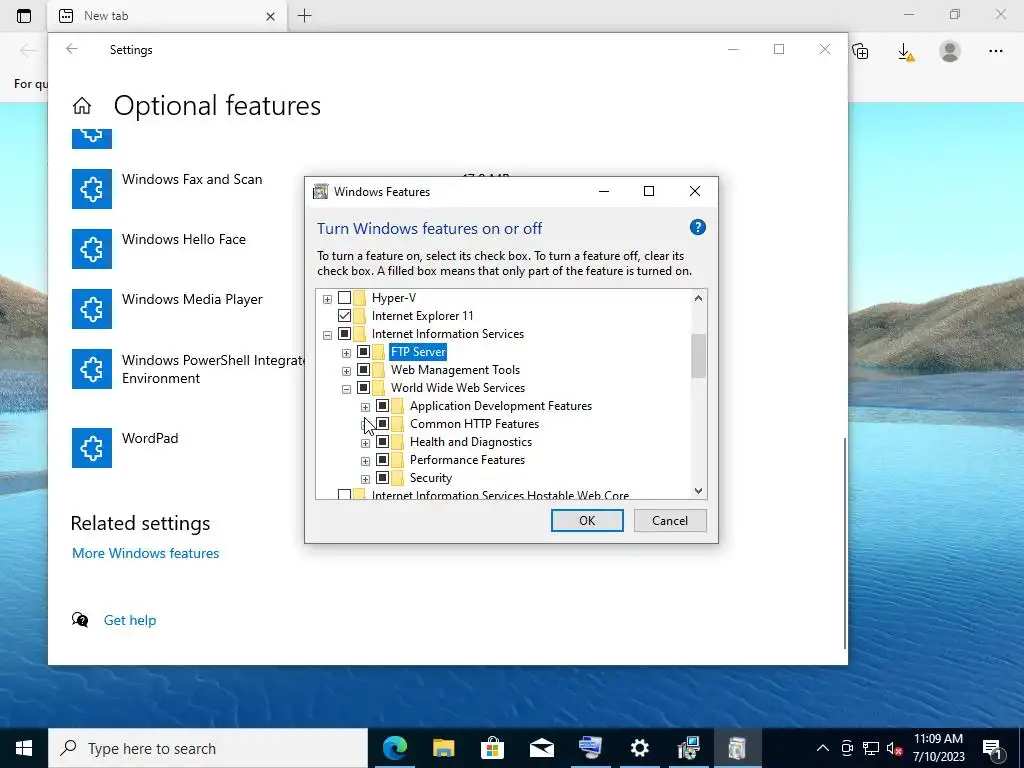This screenshot has width=1024, height=768.
Task: Collapse World Wide Web Services node
Action: point(346,389)
